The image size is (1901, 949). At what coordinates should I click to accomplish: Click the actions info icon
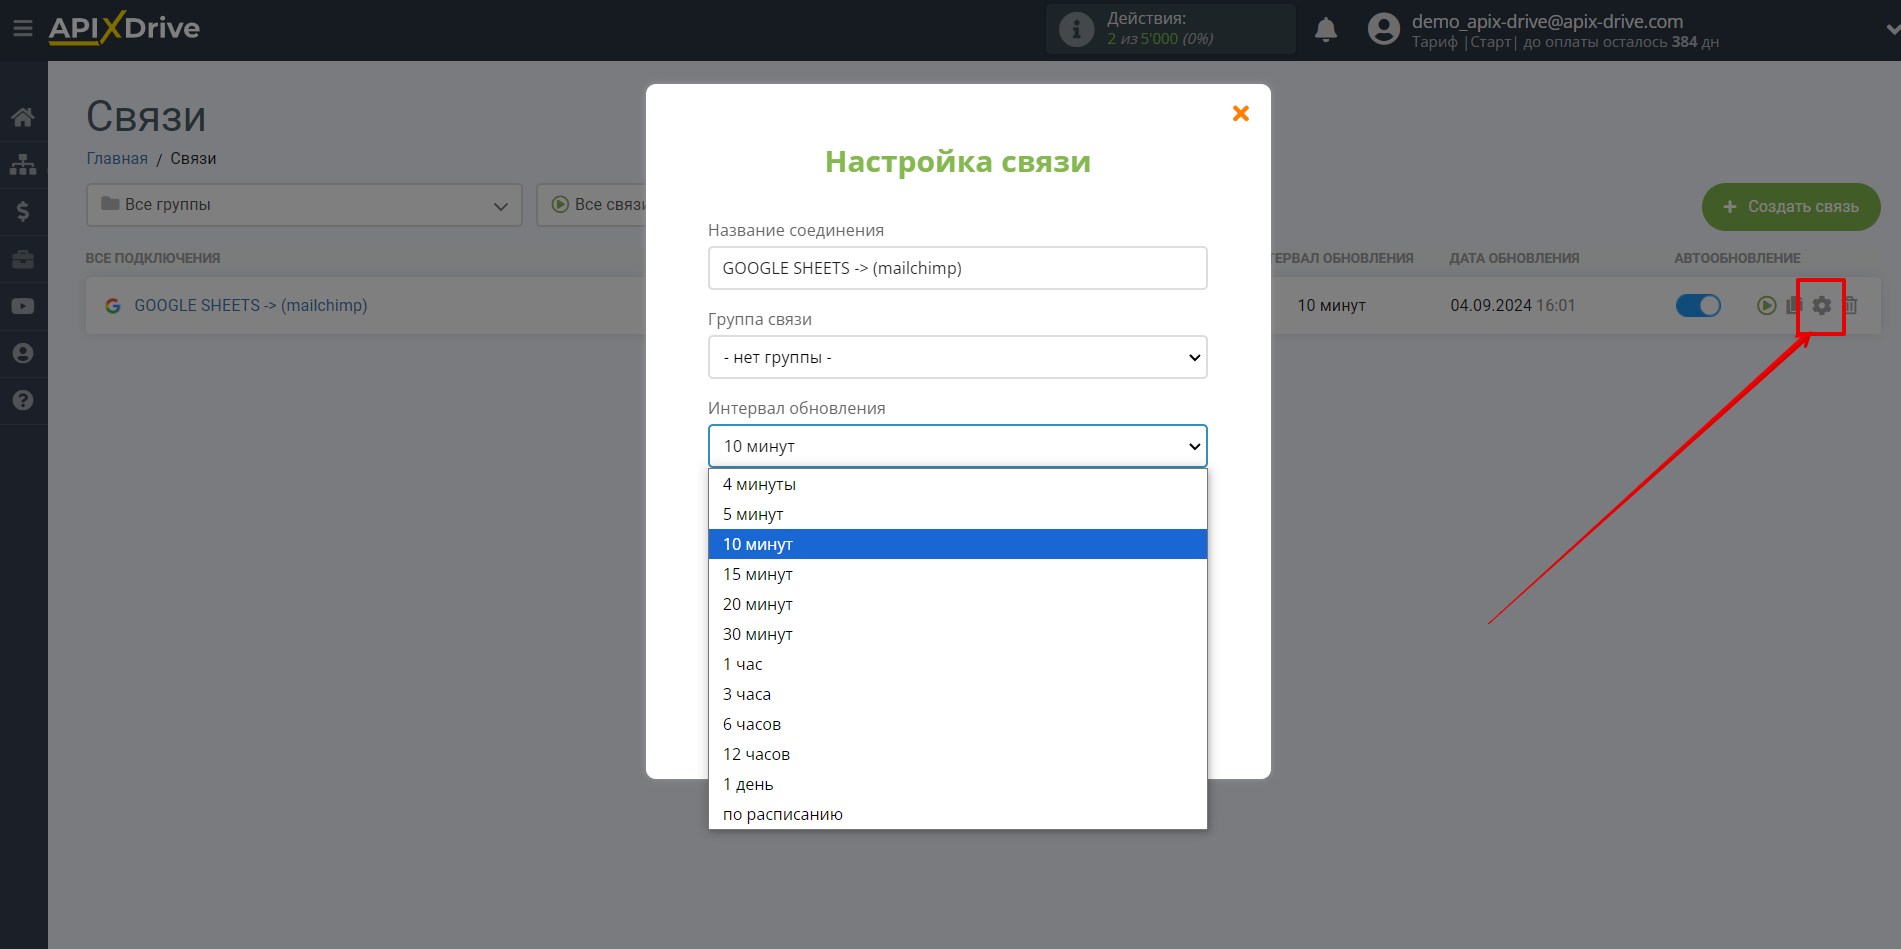click(1076, 29)
